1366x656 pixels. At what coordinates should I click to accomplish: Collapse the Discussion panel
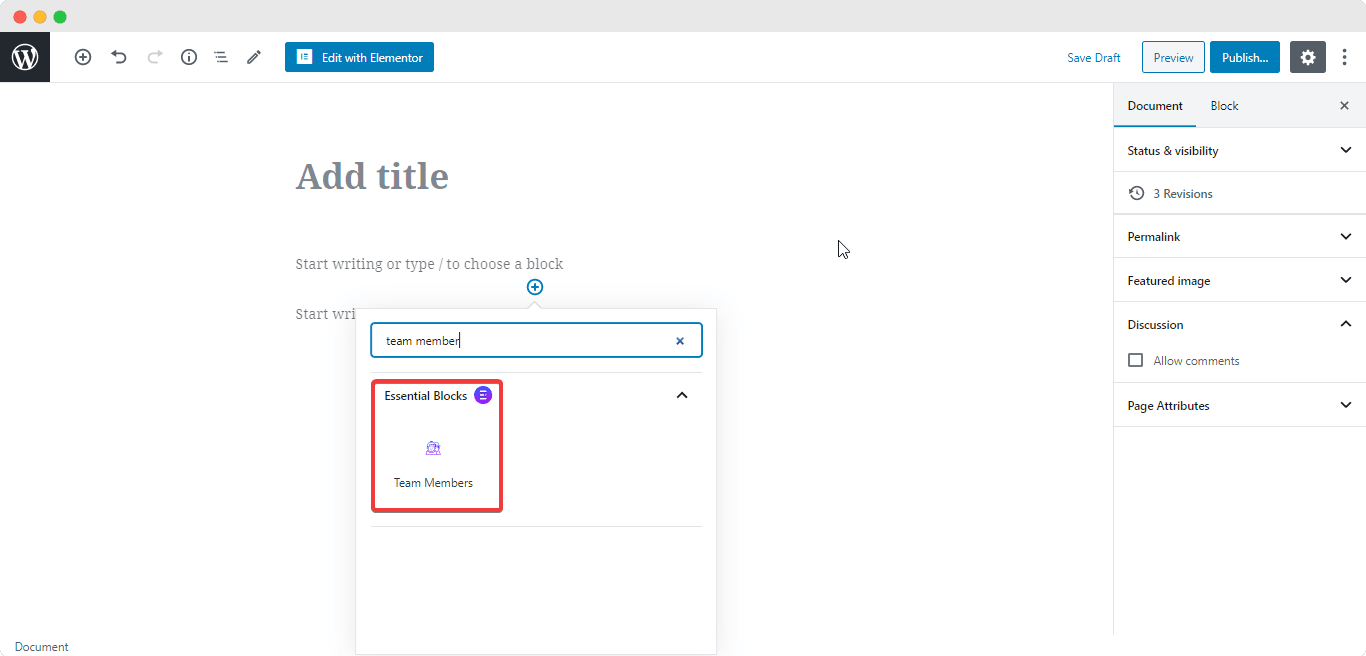[x=1240, y=324]
